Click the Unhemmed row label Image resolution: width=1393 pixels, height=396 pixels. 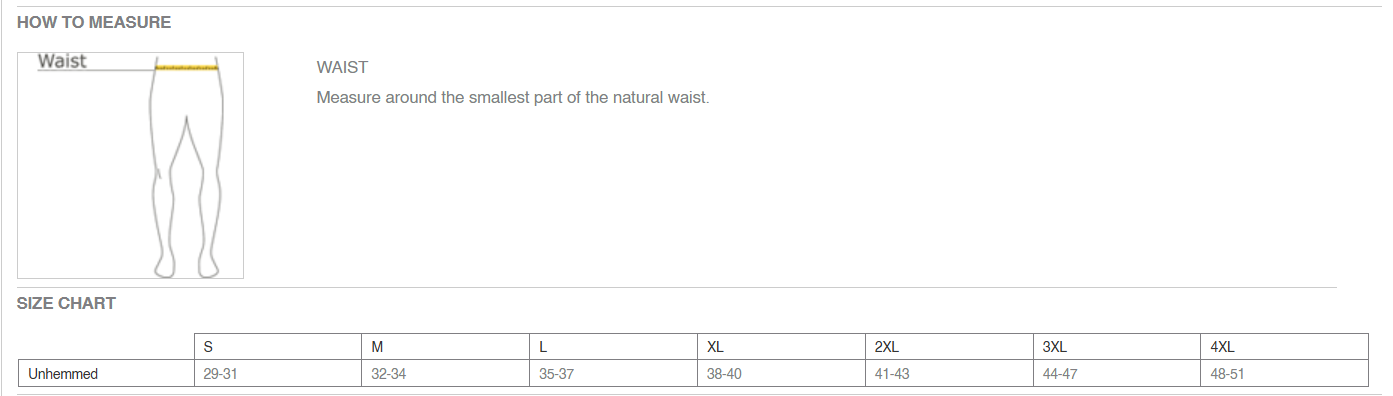63,374
